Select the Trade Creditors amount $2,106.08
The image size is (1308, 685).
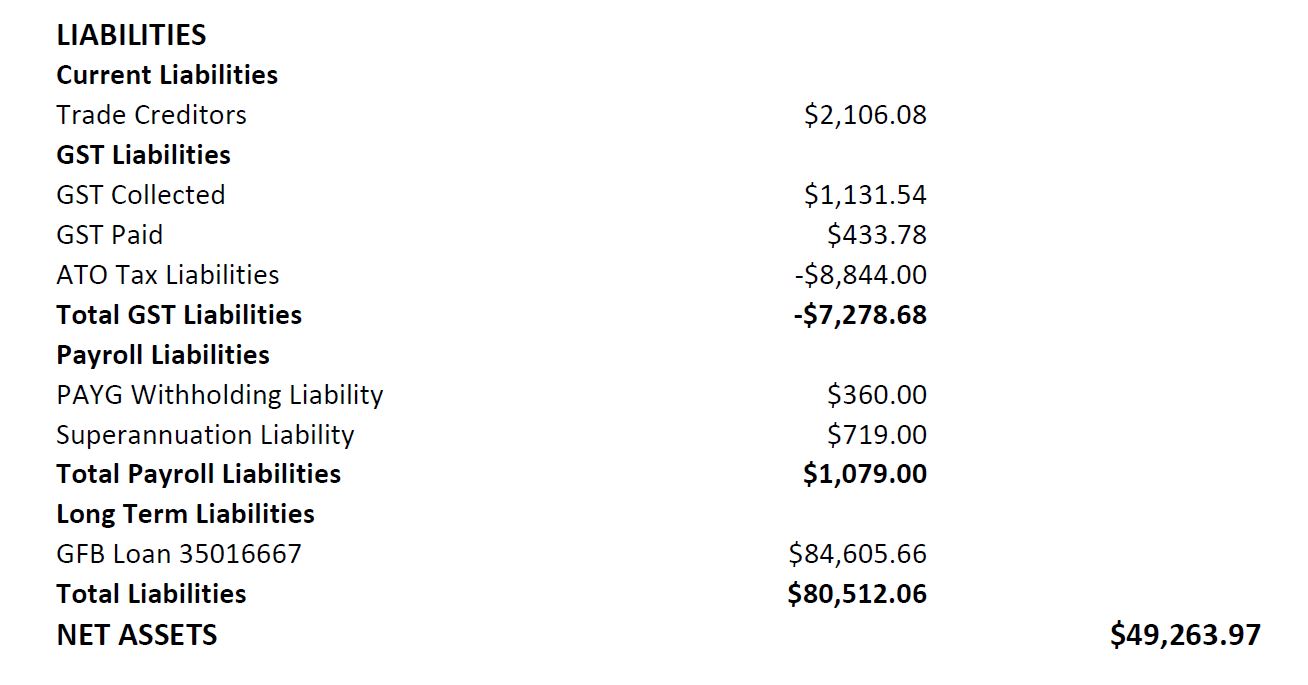point(865,115)
